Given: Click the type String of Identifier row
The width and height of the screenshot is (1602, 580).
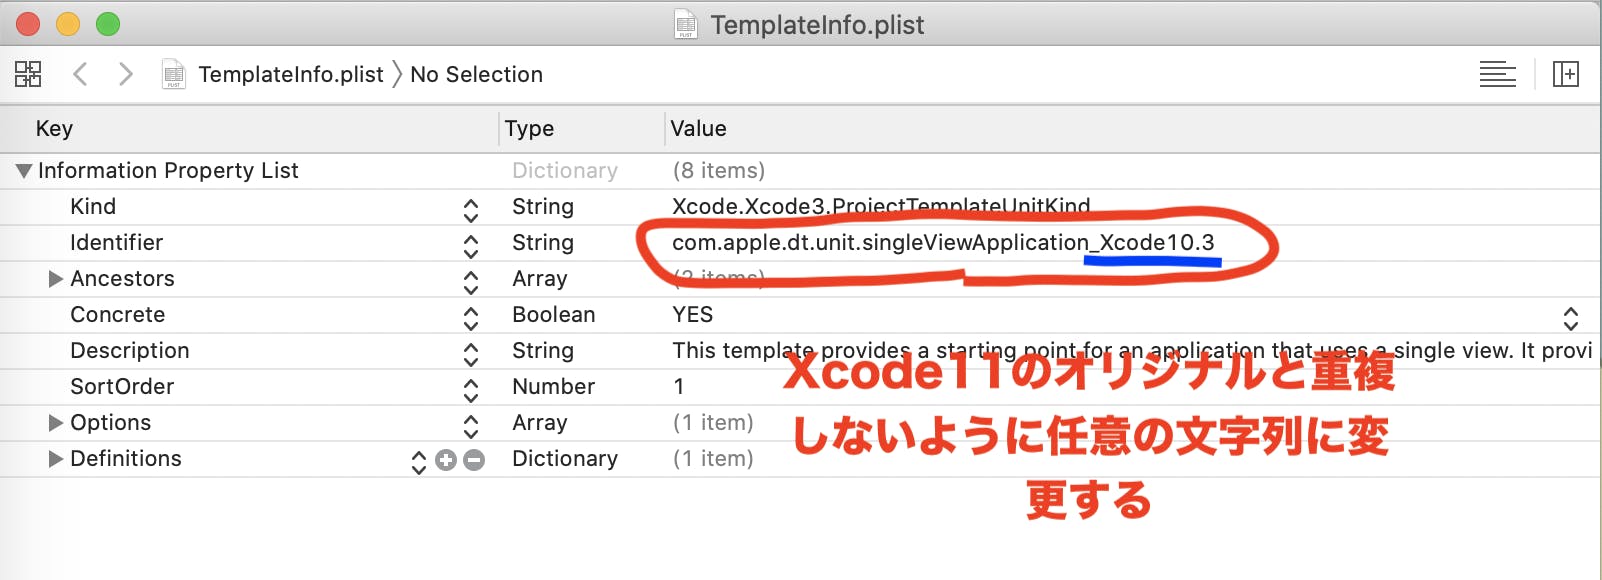Looking at the screenshot, I should tap(543, 243).
